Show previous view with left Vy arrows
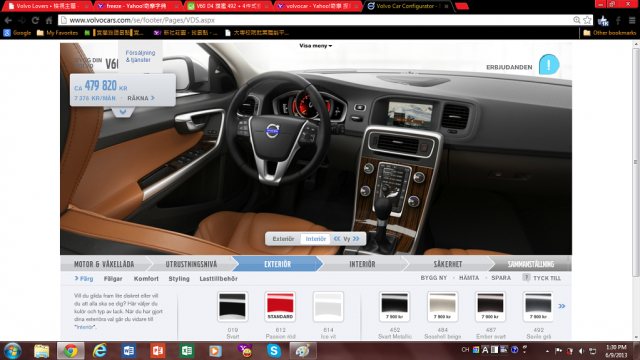The image size is (640, 360). (337, 239)
